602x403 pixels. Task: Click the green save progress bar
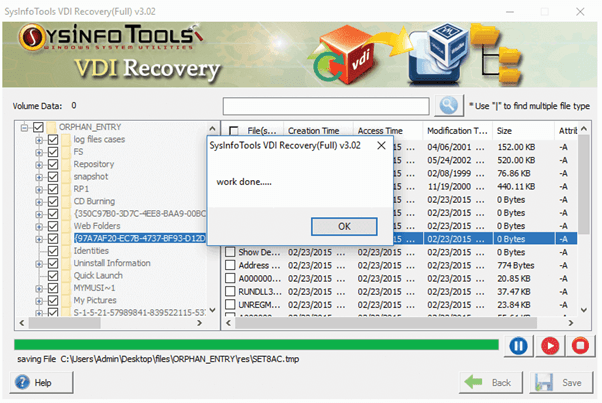(256, 345)
